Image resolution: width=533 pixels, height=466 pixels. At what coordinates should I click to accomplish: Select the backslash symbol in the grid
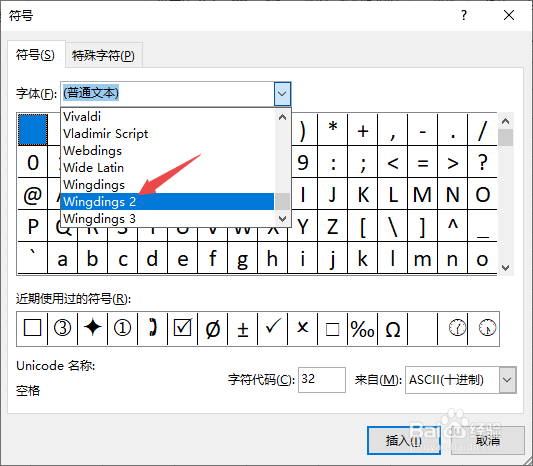(393, 226)
